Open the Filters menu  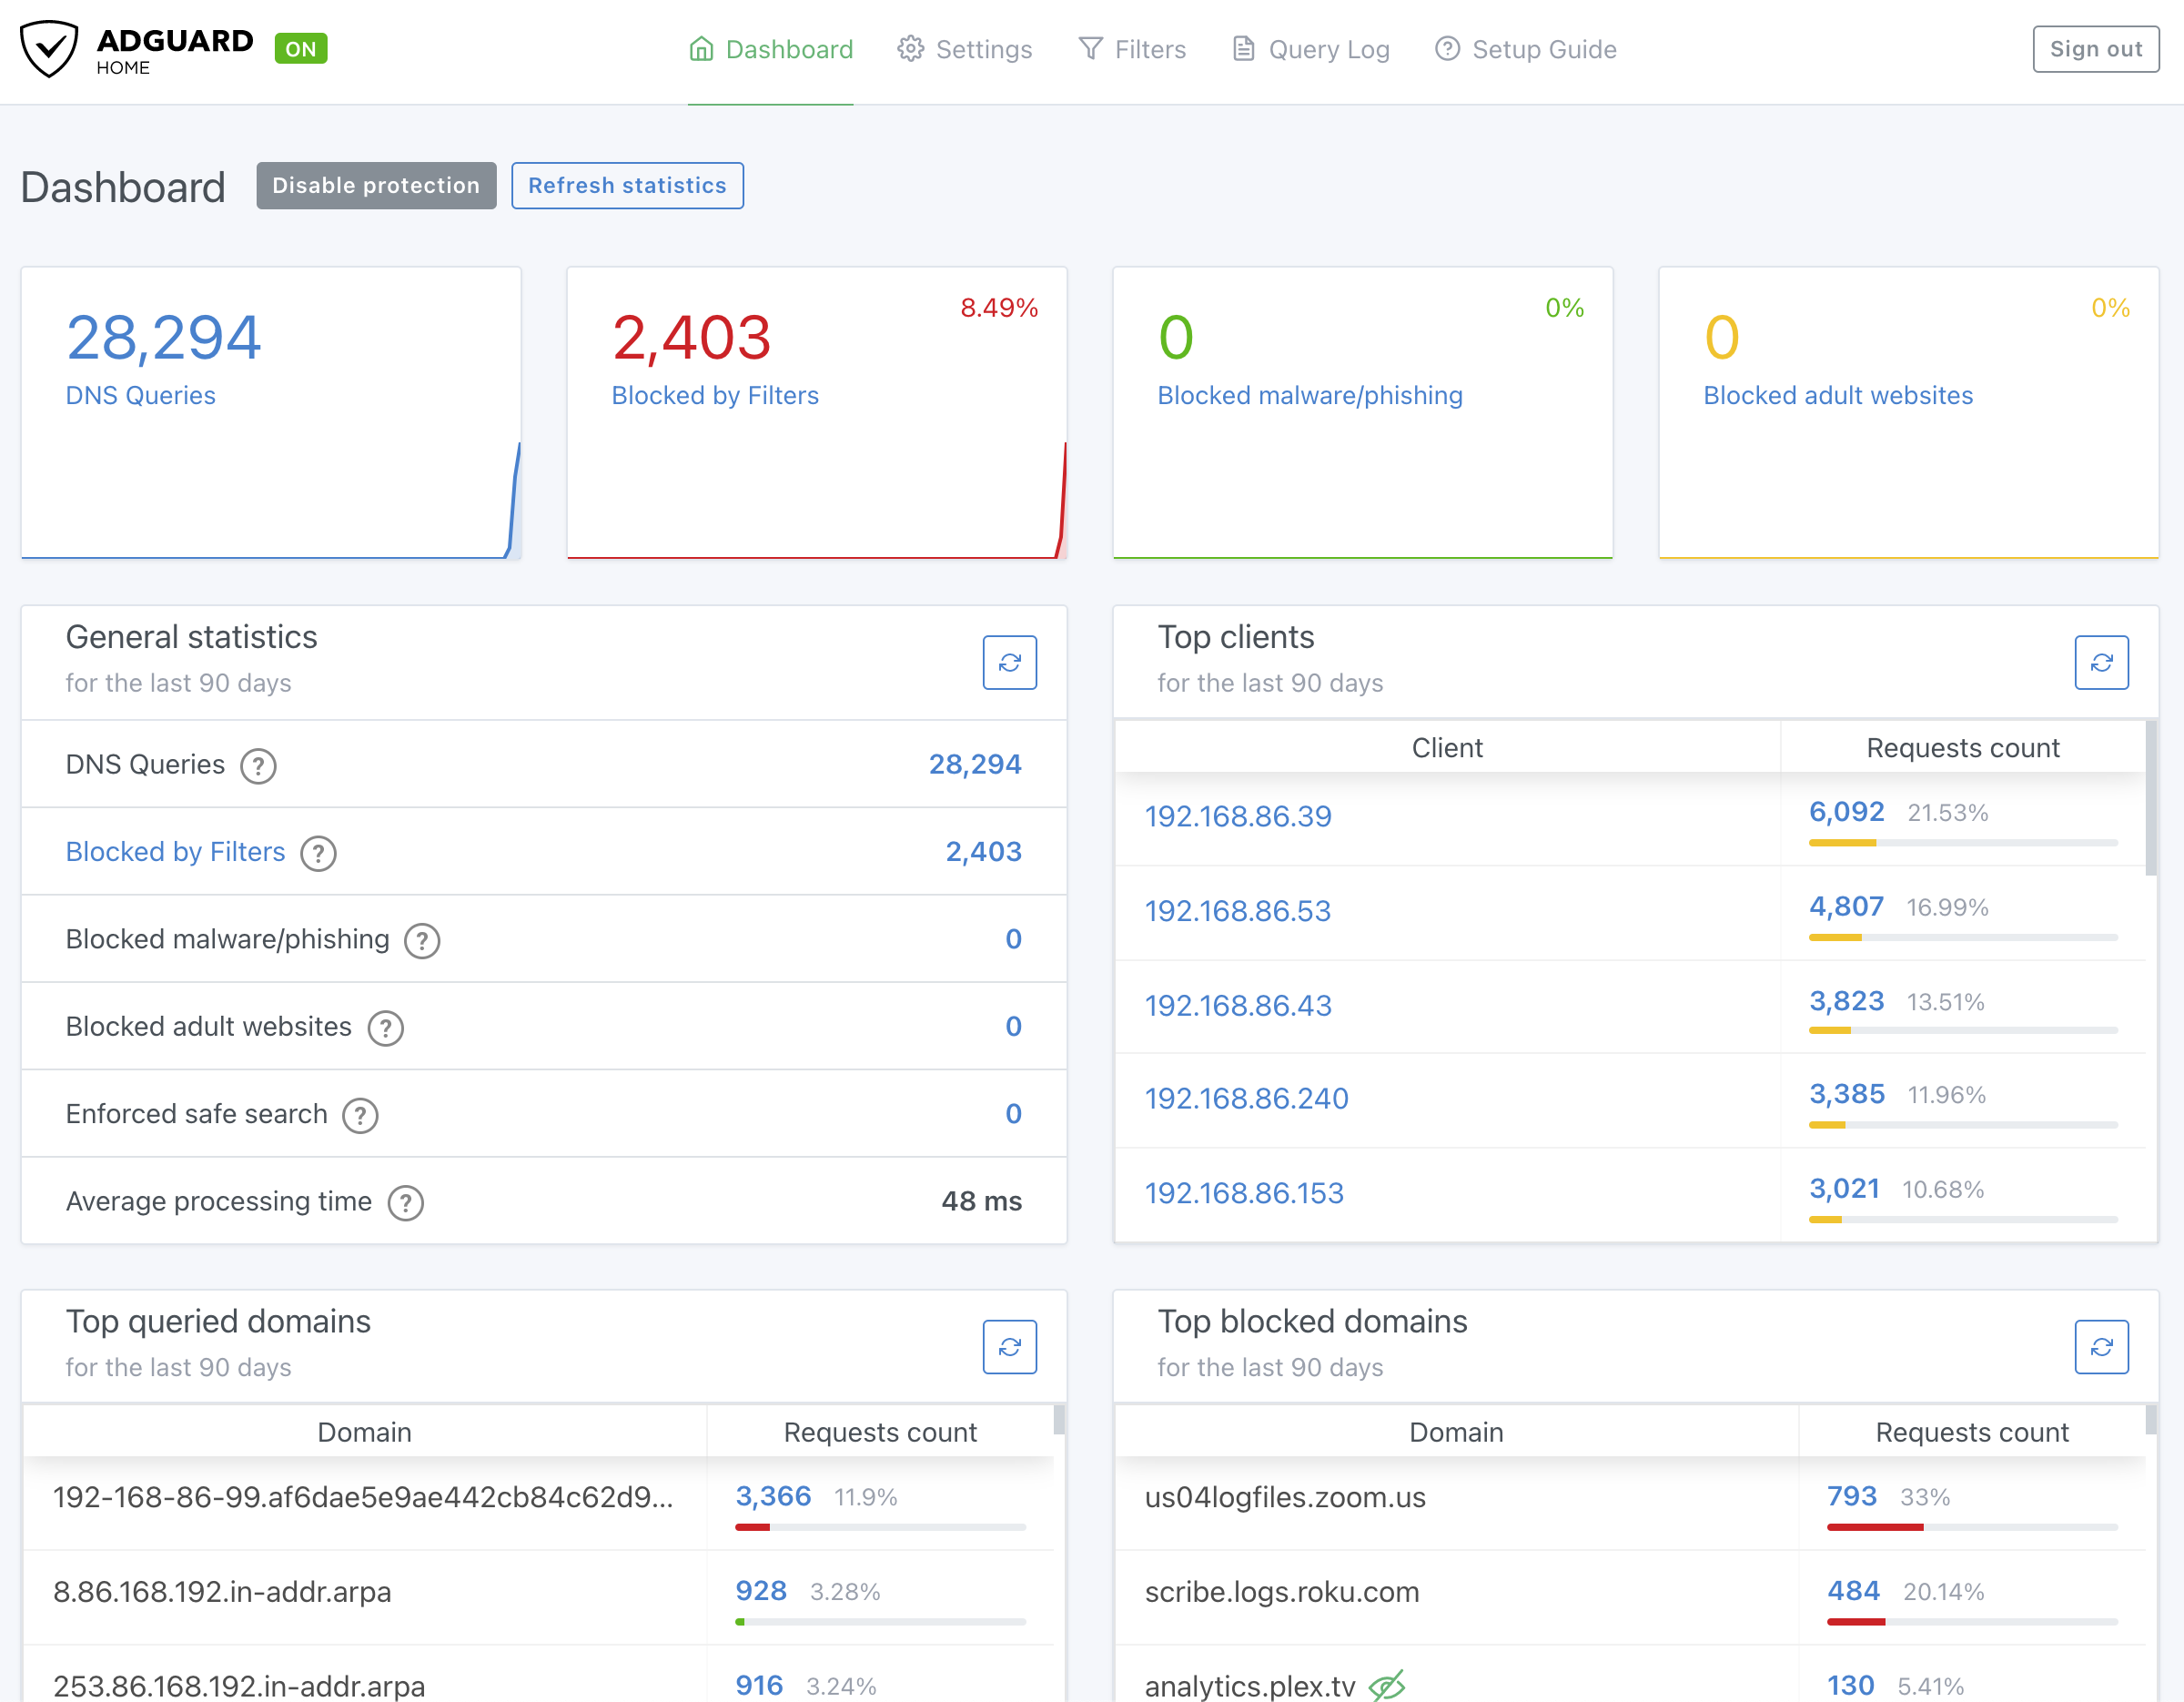pyautogui.click(x=1132, y=50)
